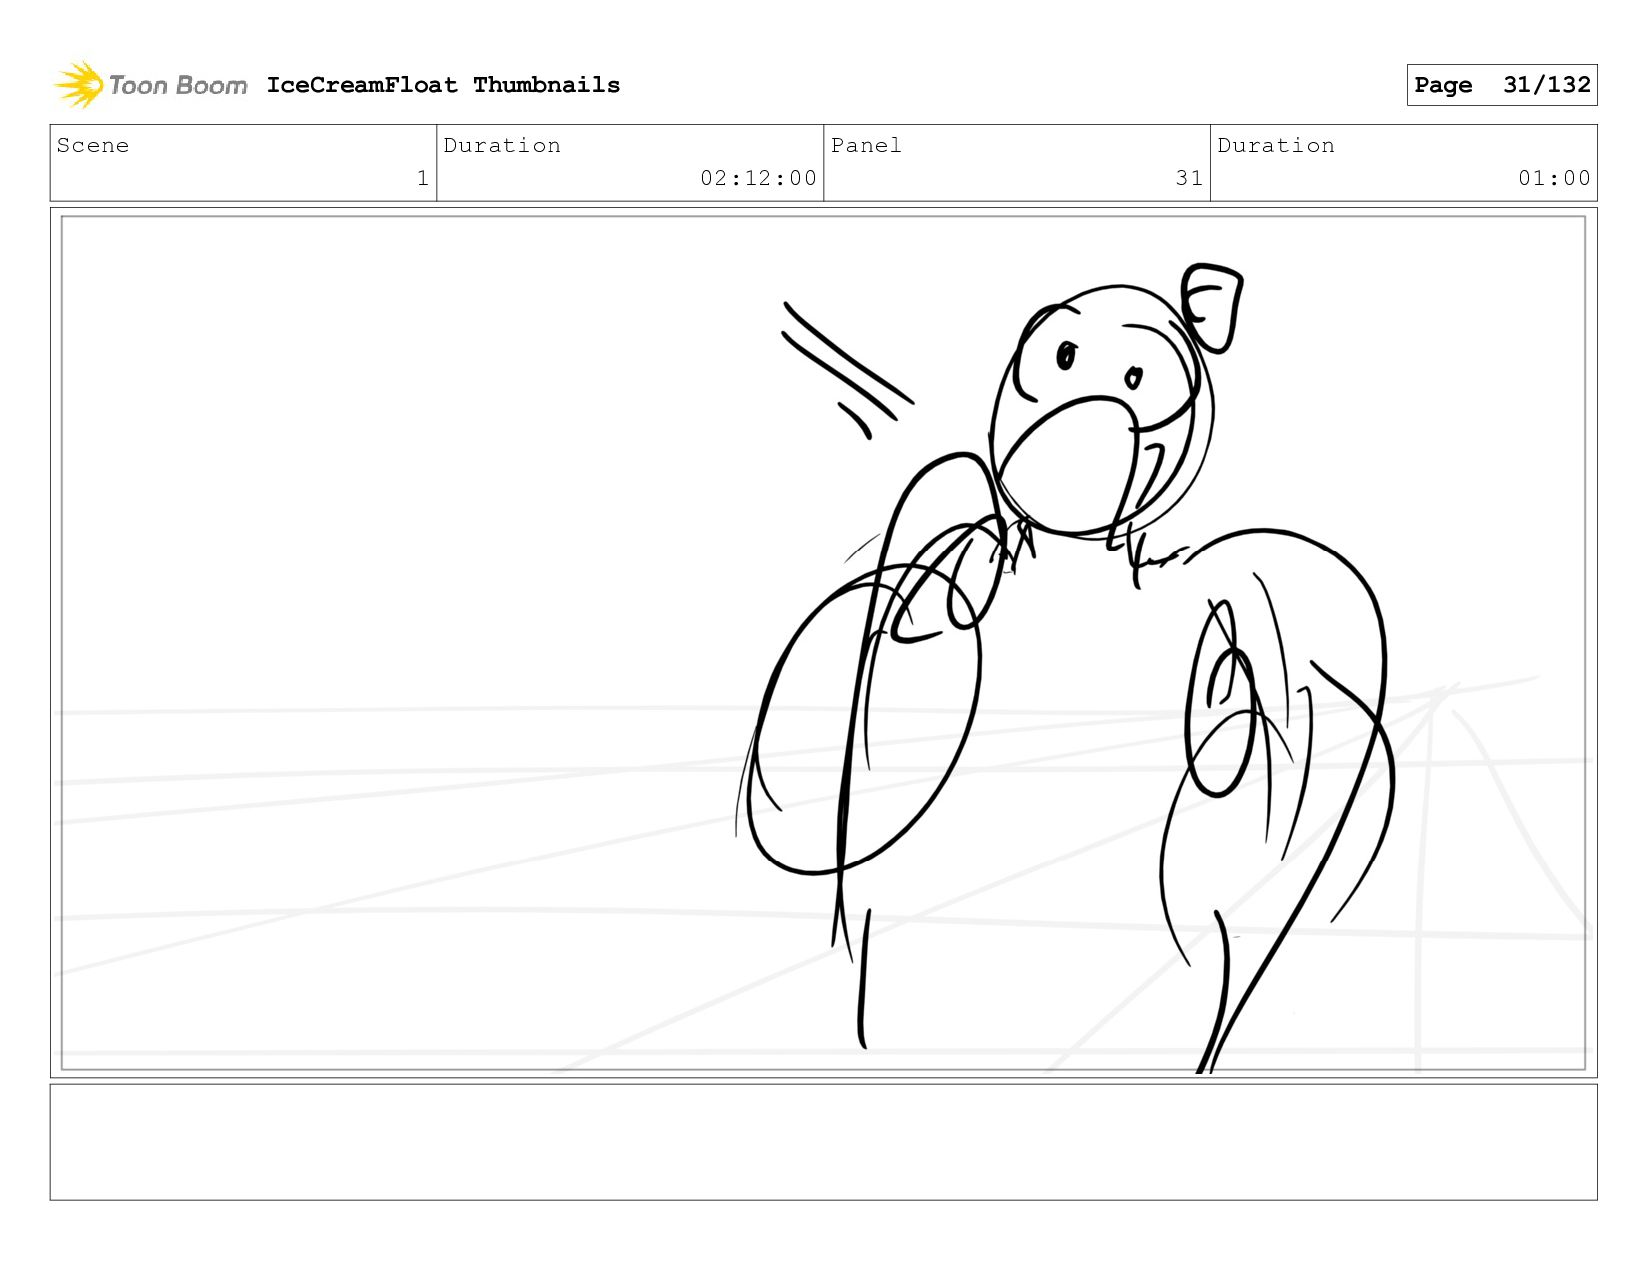Screen dimensions: 1650x1275
Task: Click the panel duration 01:00 value
Action: (1554, 178)
